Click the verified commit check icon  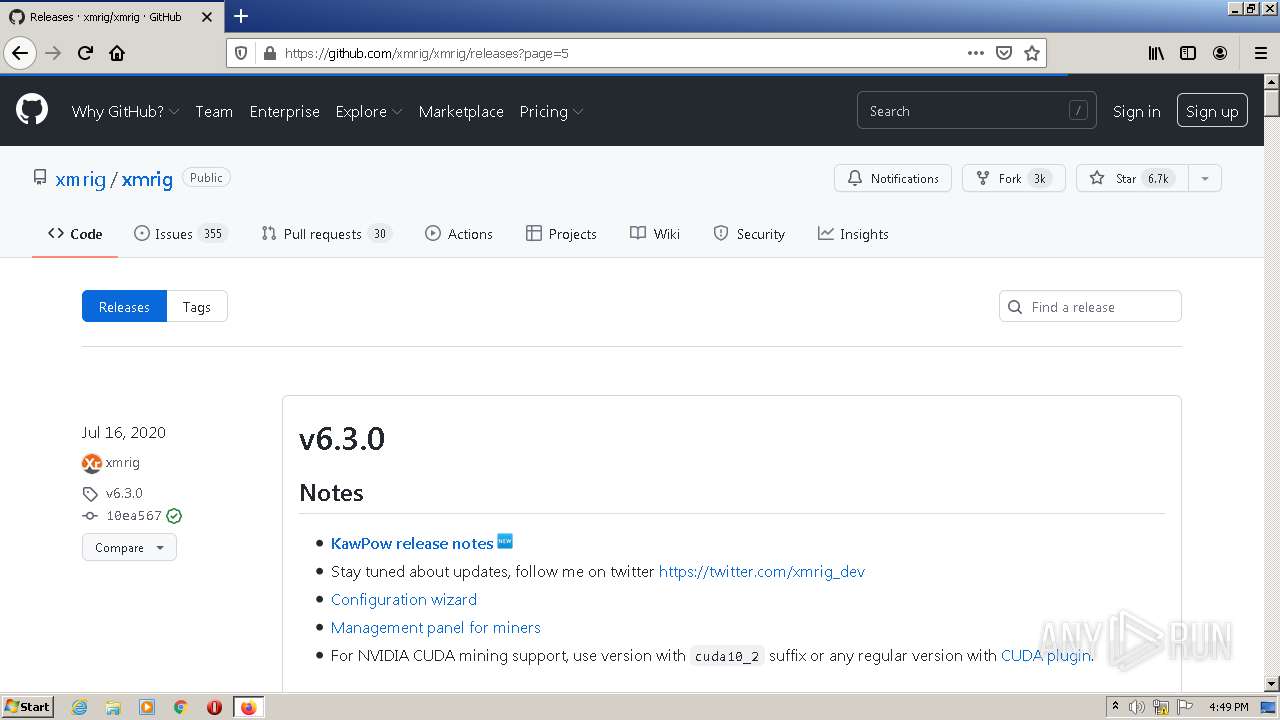coord(174,516)
